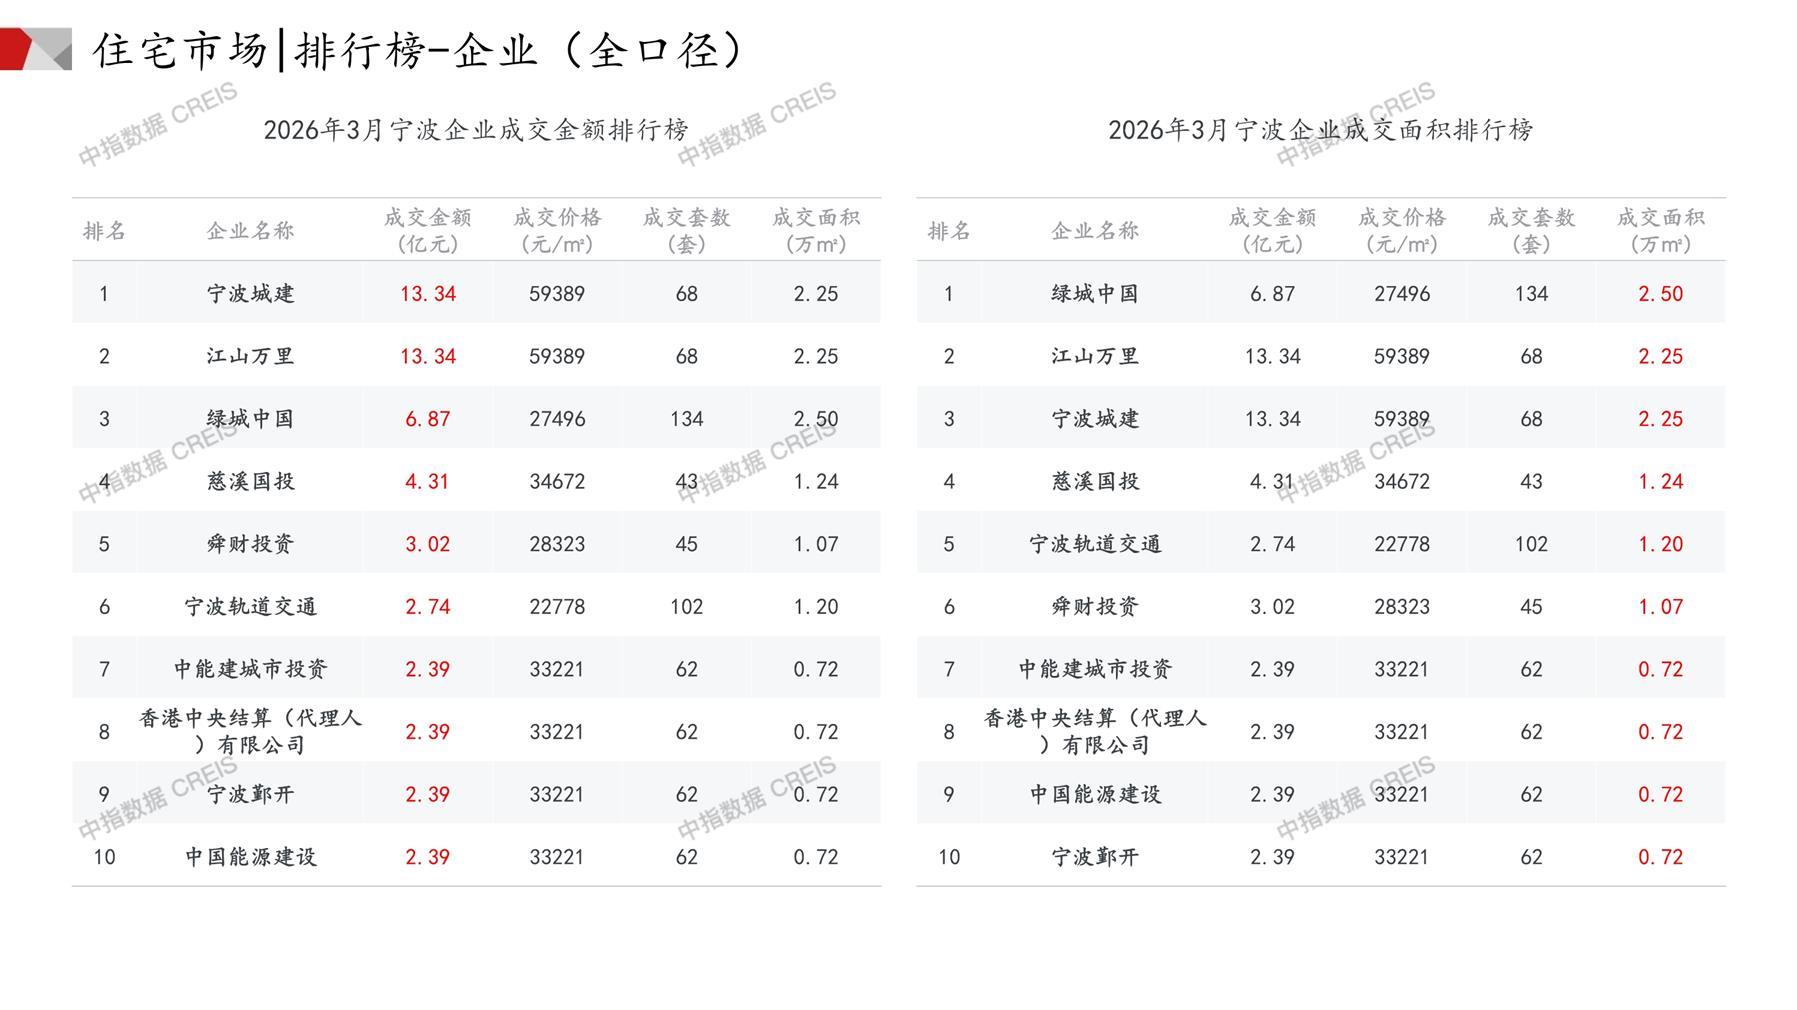Image resolution: width=1797 pixels, height=1010 pixels.
Task: Click the red 2.50 area value in right table
Action: pos(1660,294)
